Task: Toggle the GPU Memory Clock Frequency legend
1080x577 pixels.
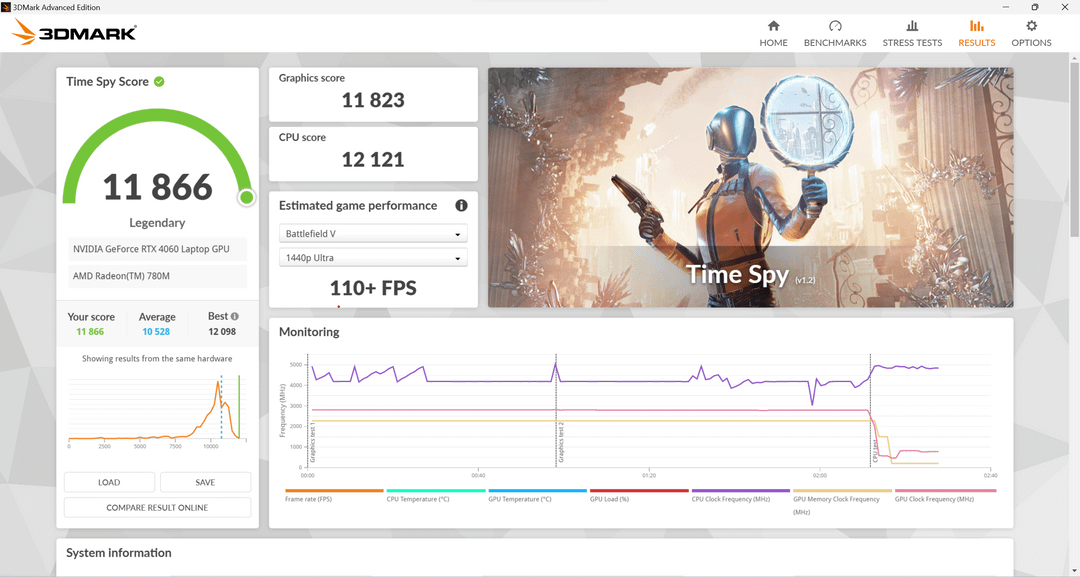Action: click(842, 501)
